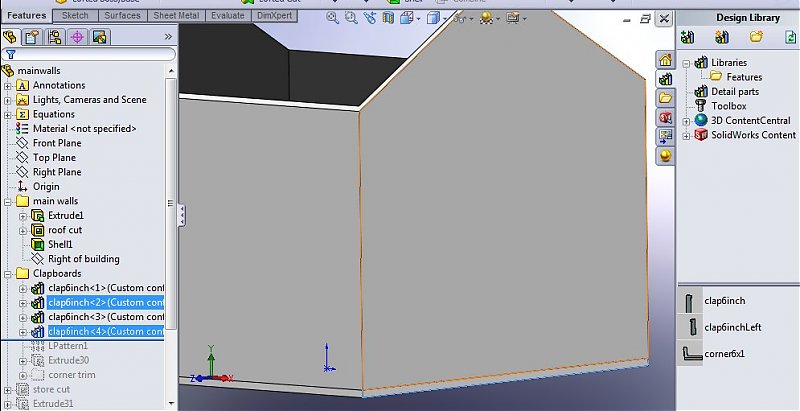The height and width of the screenshot is (411, 800).
Task: Click the View Settings monitor icon
Action: (512, 18)
